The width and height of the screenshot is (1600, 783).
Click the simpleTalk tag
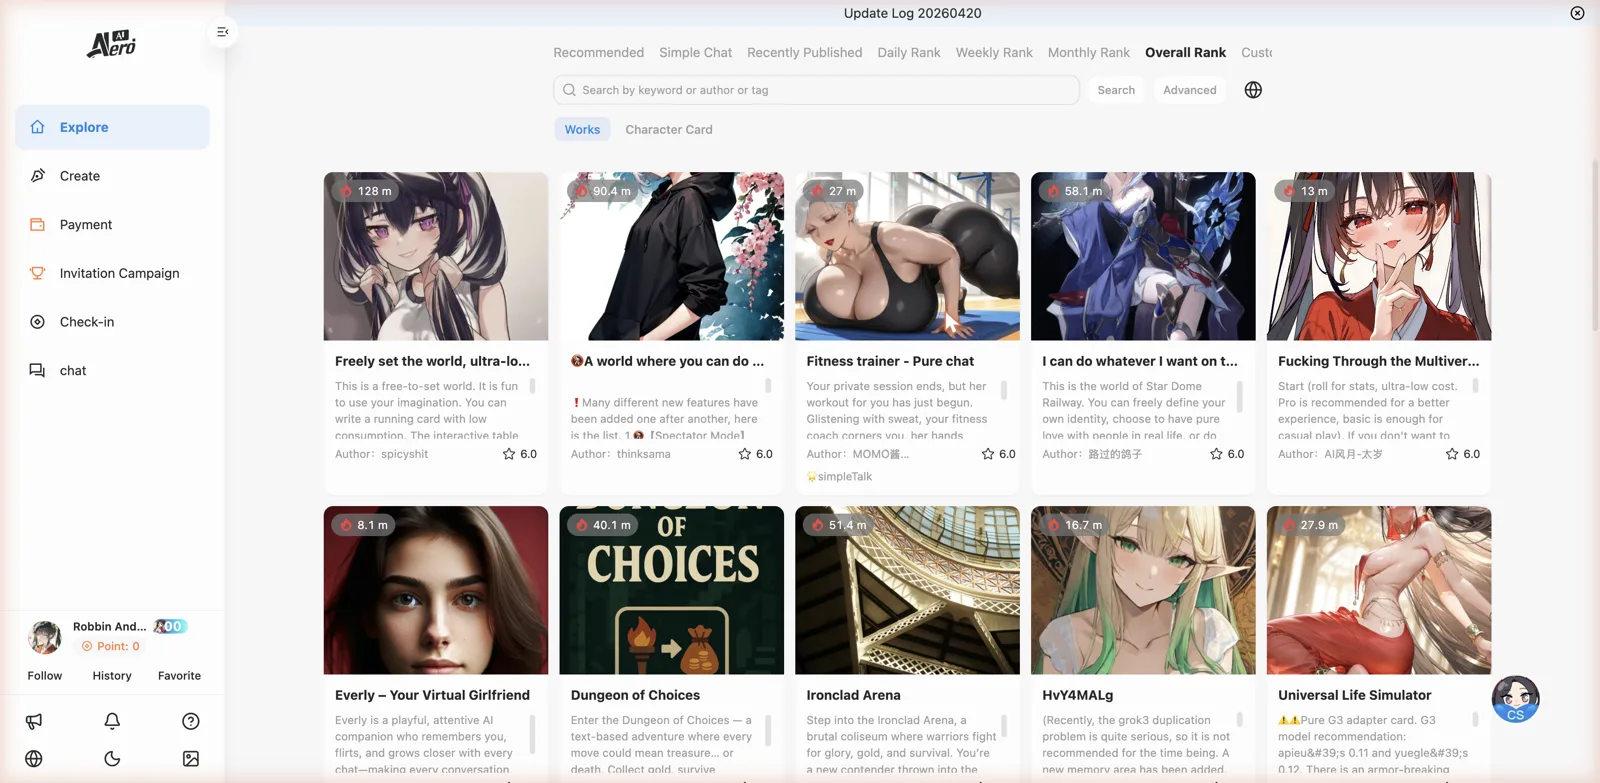pos(840,477)
